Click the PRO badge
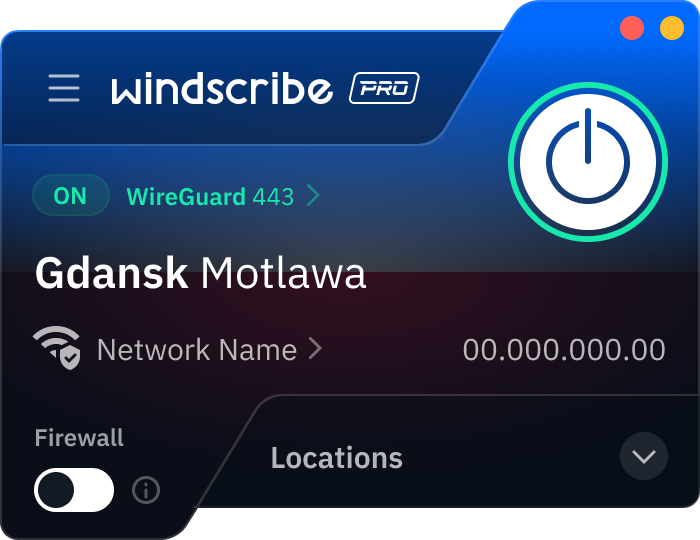 pos(384,88)
